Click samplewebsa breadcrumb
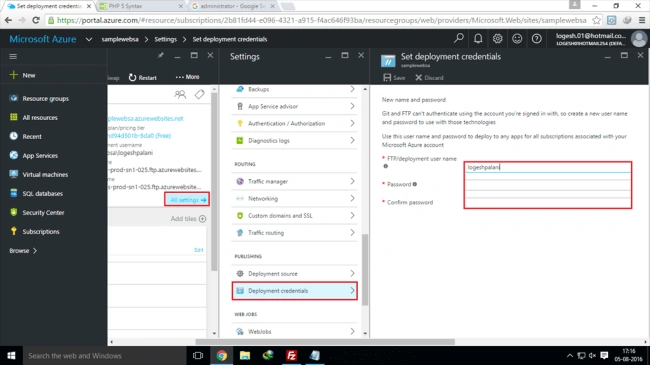The height and width of the screenshot is (365, 650). (120, 39)
